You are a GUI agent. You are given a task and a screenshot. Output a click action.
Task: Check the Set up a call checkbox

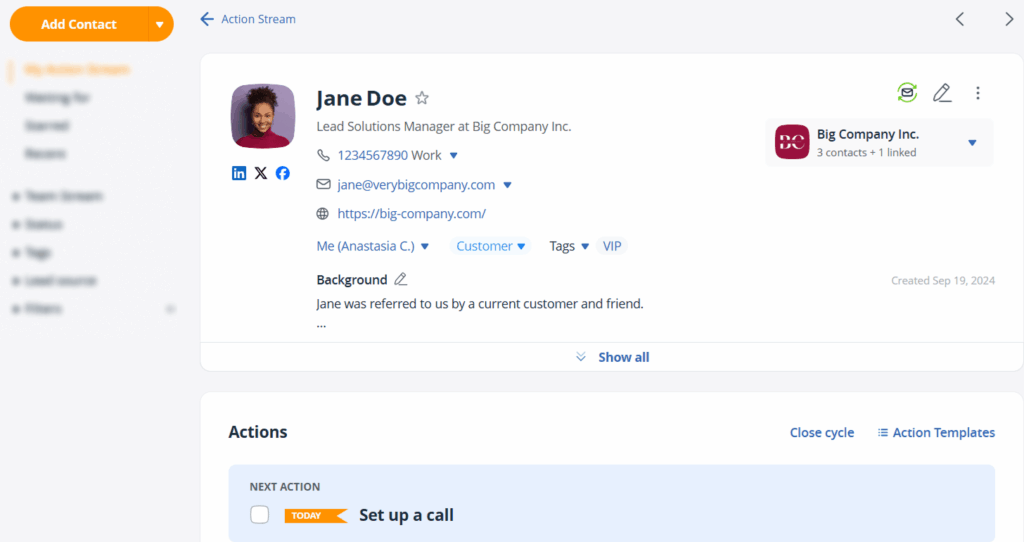pyautogui.click(x=260, y=515)
